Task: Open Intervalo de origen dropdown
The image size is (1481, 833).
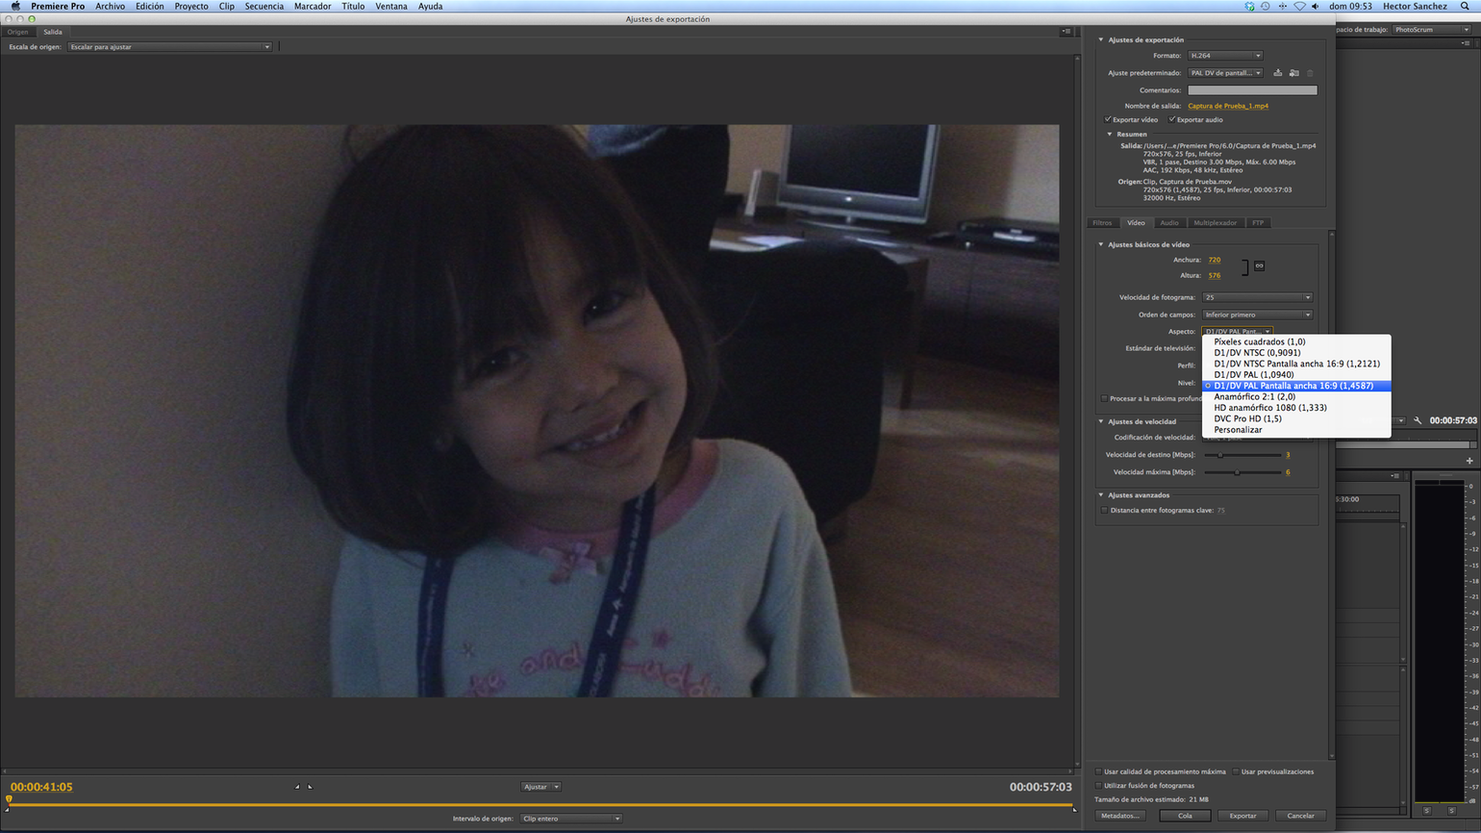Action: (x=571, y=819)
